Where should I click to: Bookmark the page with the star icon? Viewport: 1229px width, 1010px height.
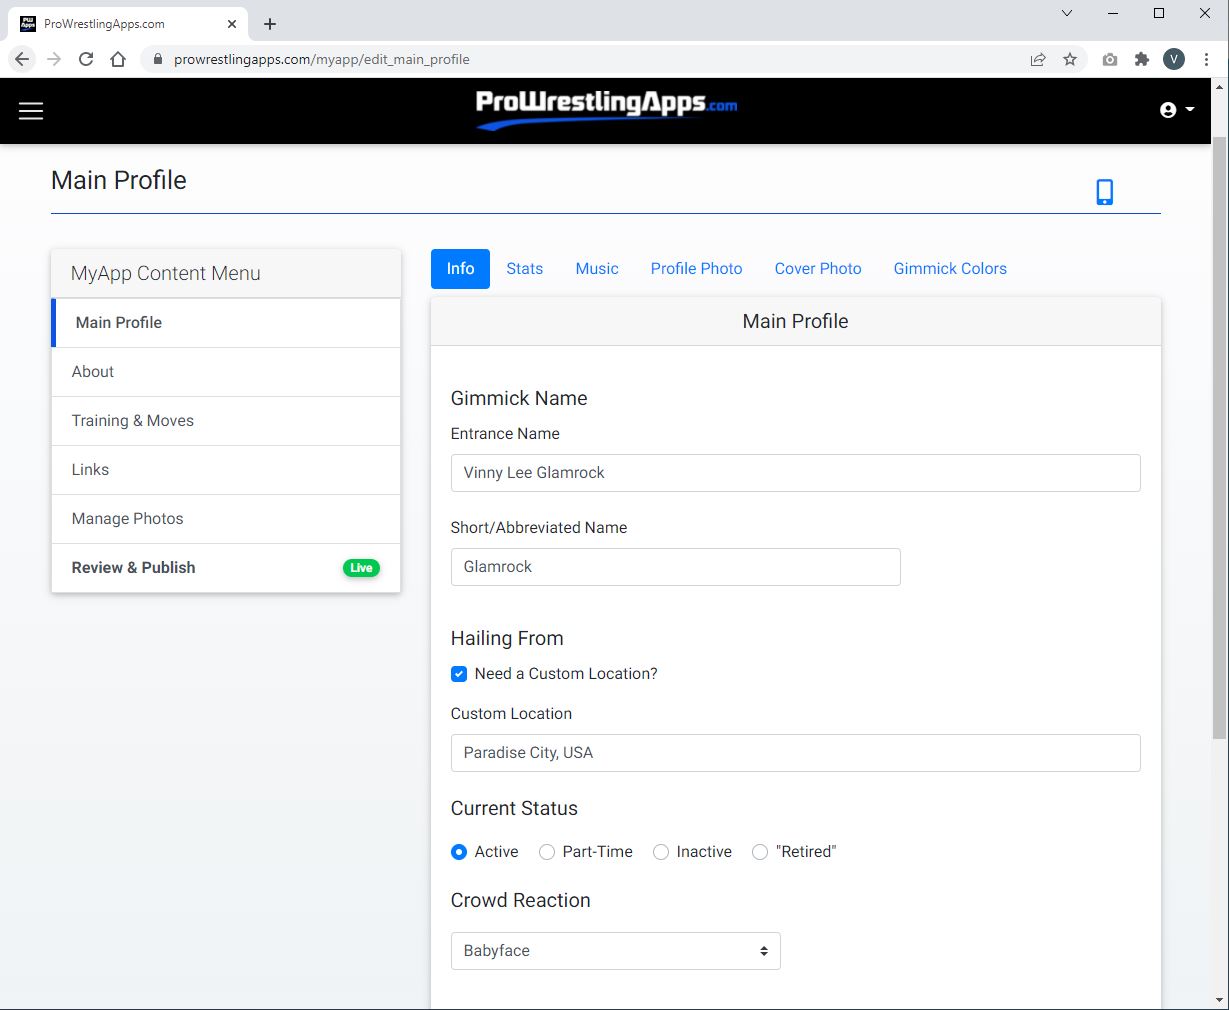[x=1071, y=59]
